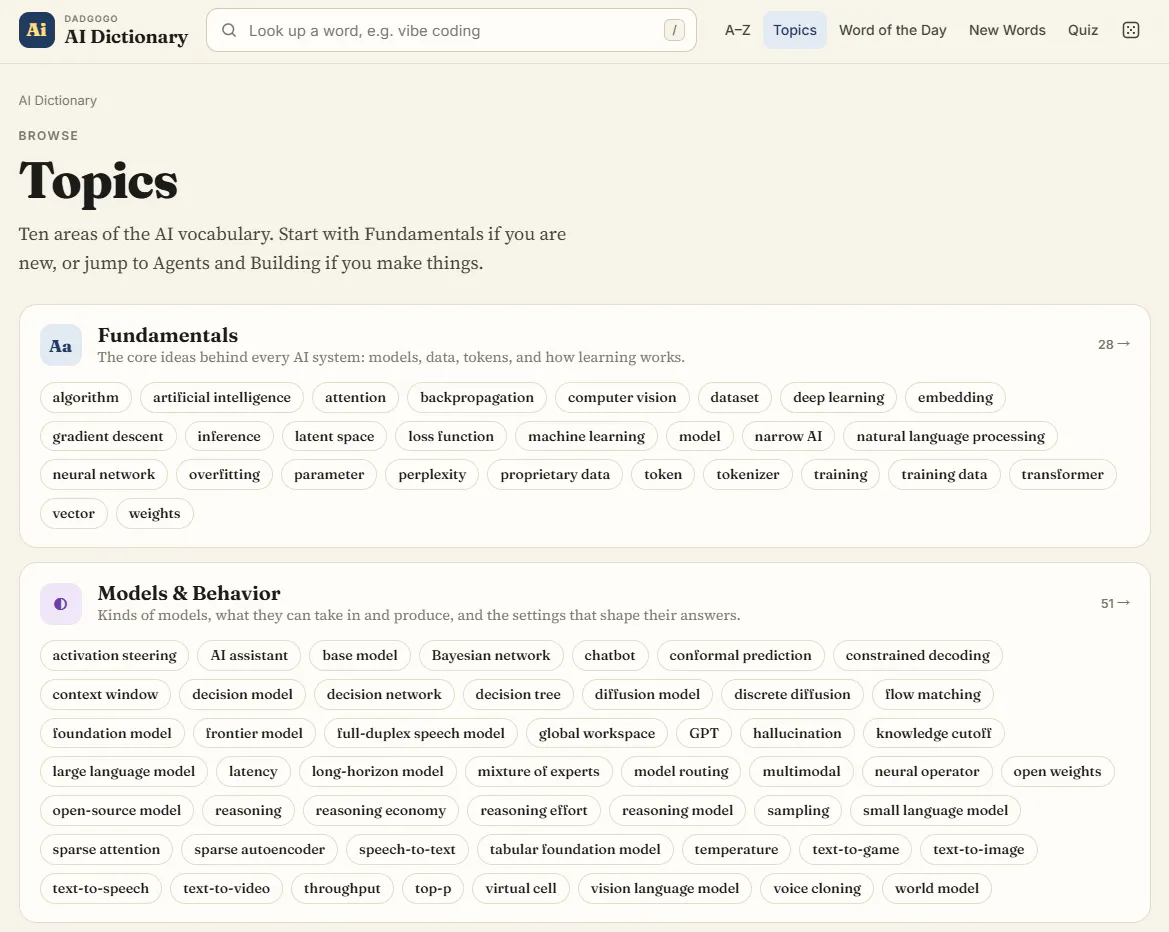
Task: Open the foundation model chip
Action: (112, 733)
